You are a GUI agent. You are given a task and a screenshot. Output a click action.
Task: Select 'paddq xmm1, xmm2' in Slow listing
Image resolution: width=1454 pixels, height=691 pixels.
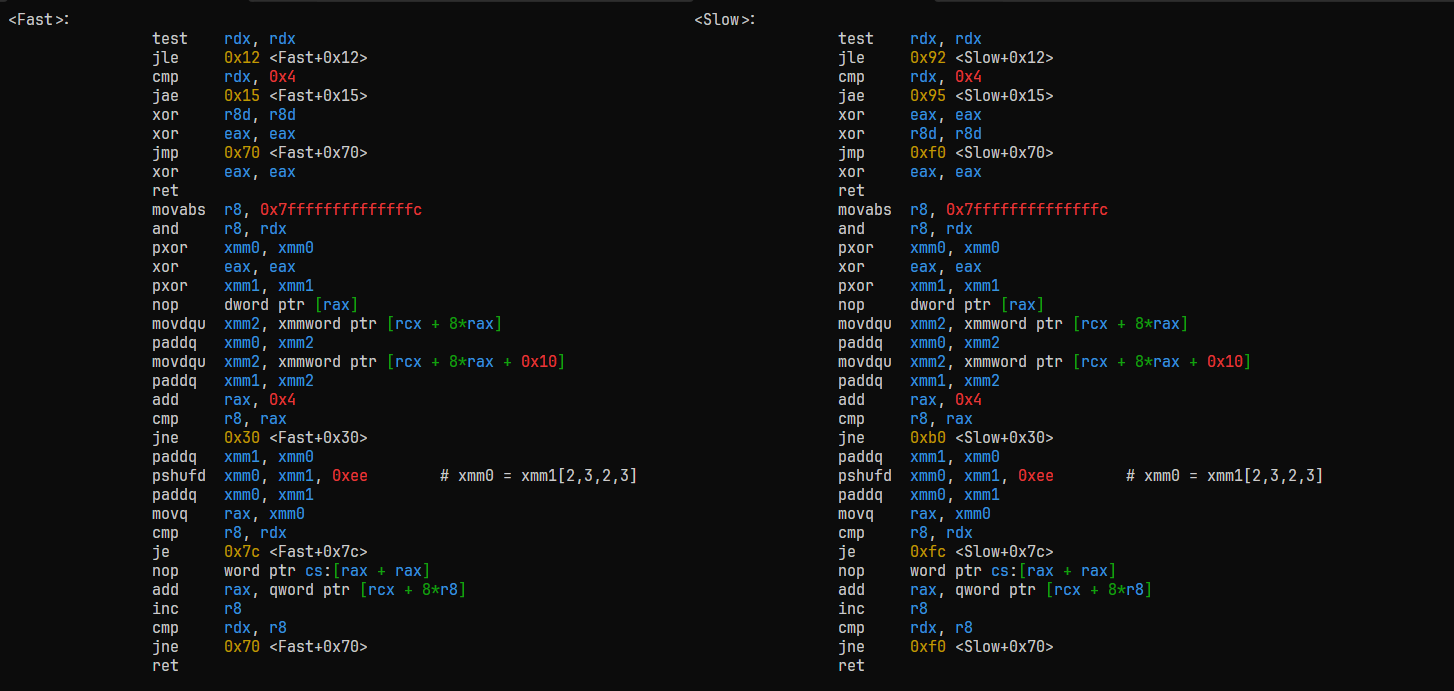[x=919, y=381]
